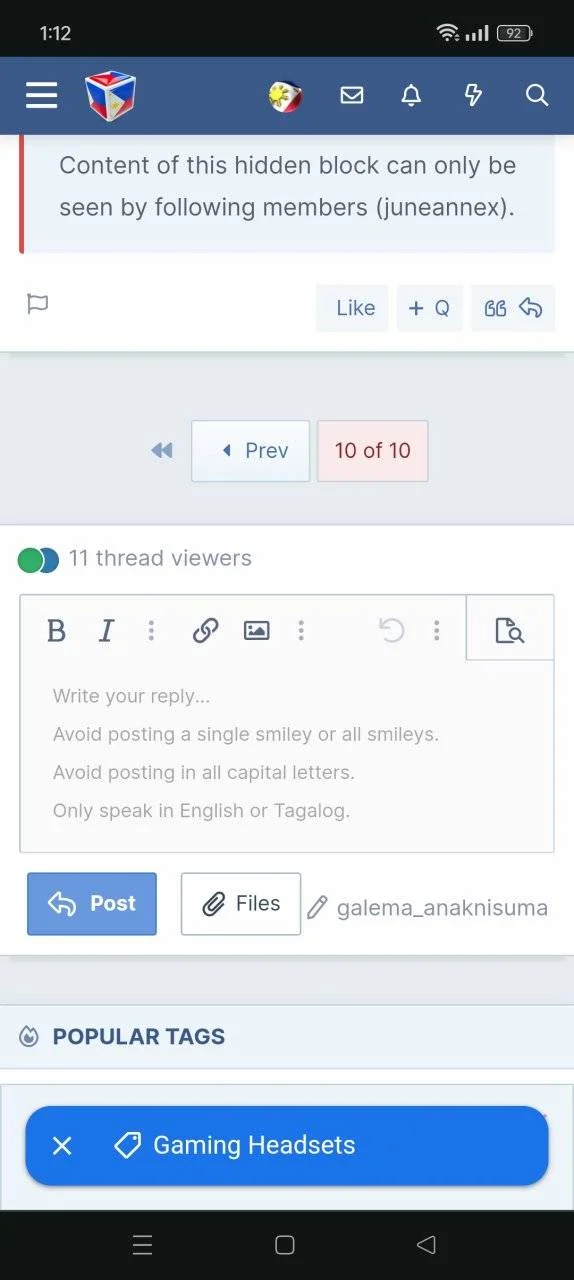The width and height of the screenshot is (574, 1280).
Task: Expand more insert options after image icon
Action: pyautogui.click(x=301, y=631)
